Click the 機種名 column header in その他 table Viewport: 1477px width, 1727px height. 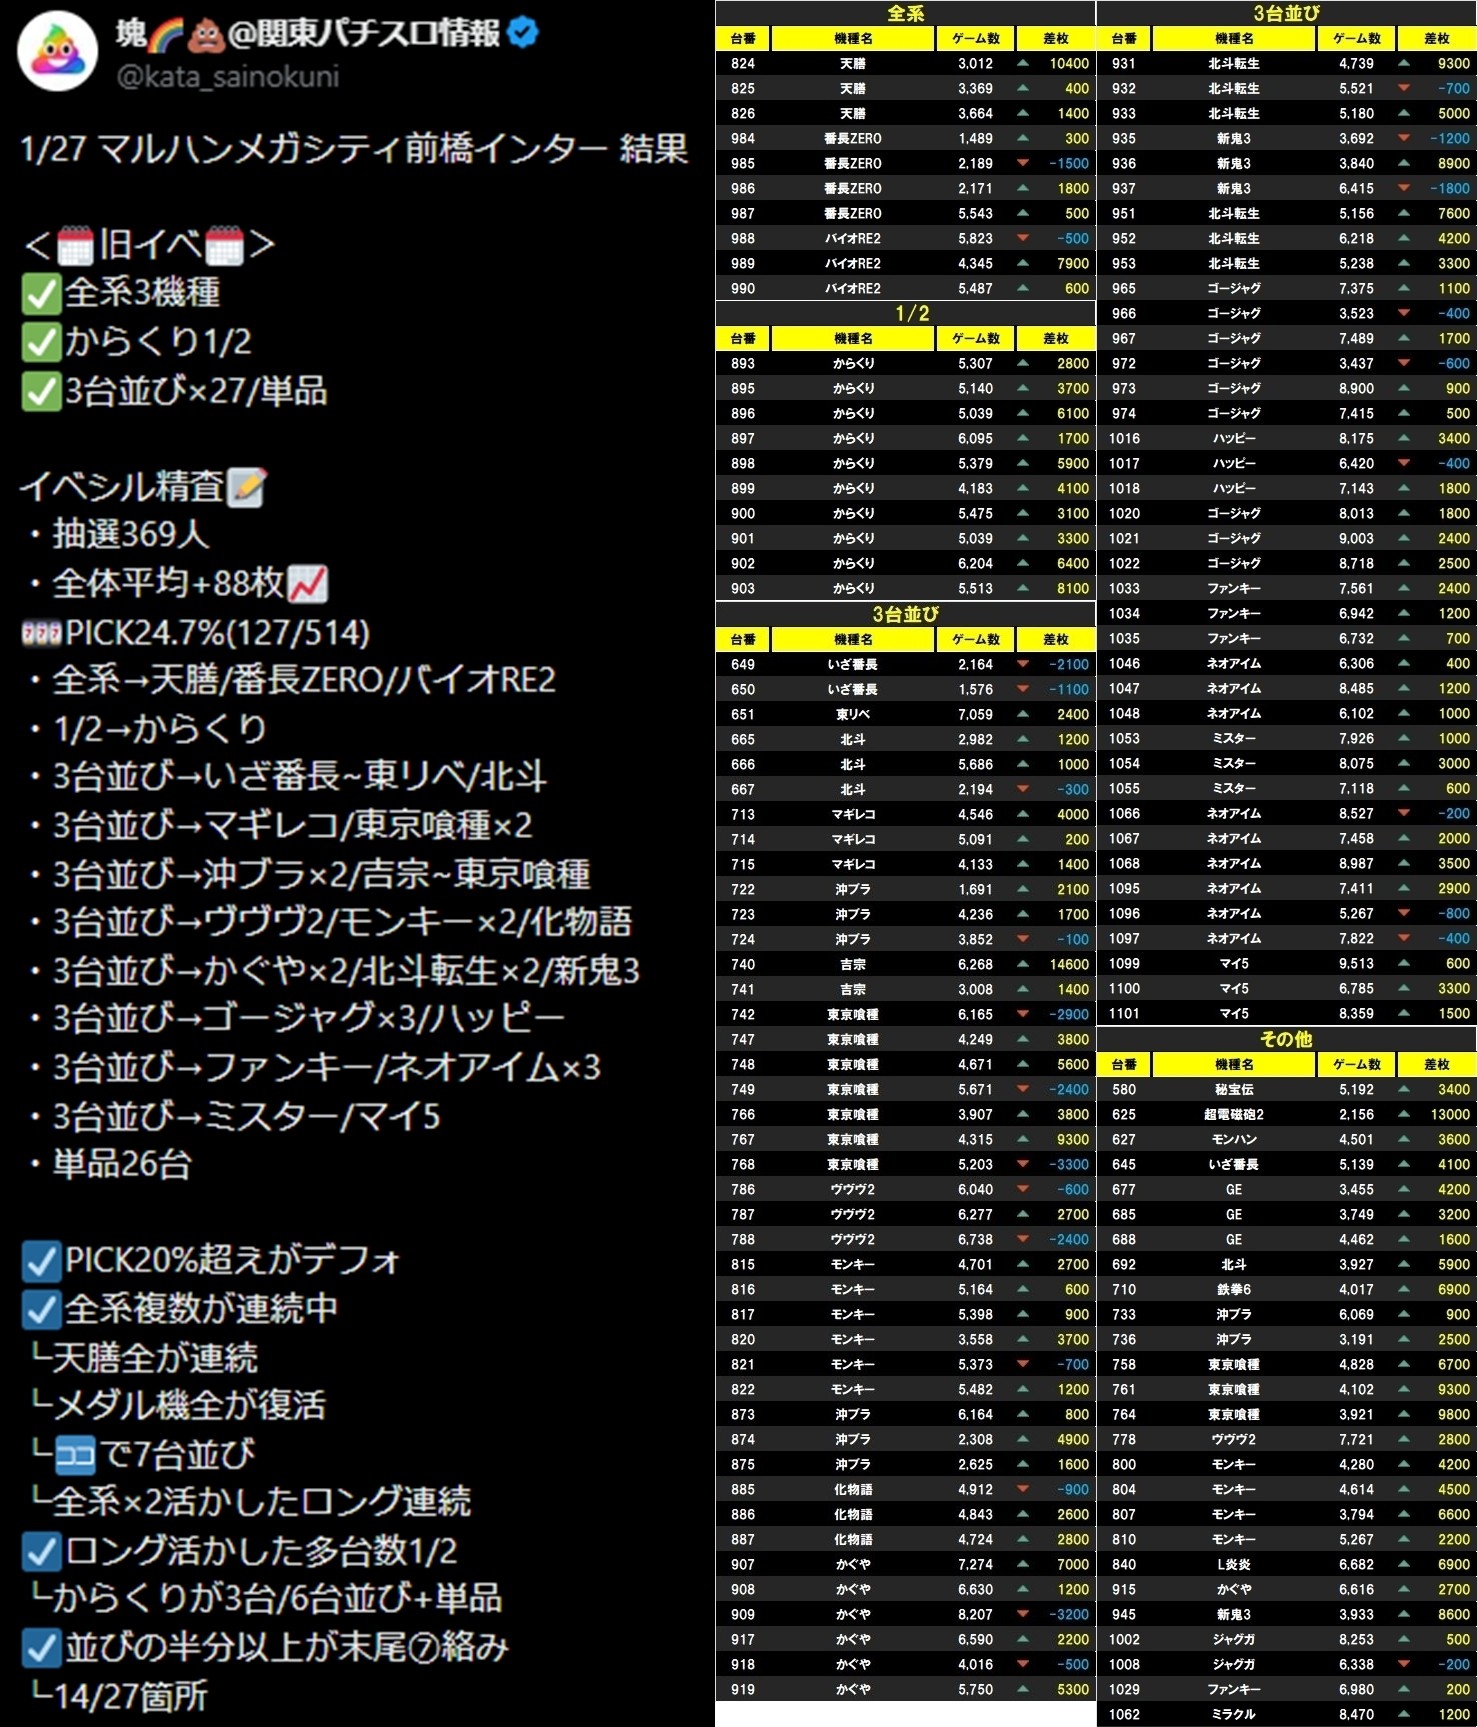pyautogui.click(x=1234, y=1064)
